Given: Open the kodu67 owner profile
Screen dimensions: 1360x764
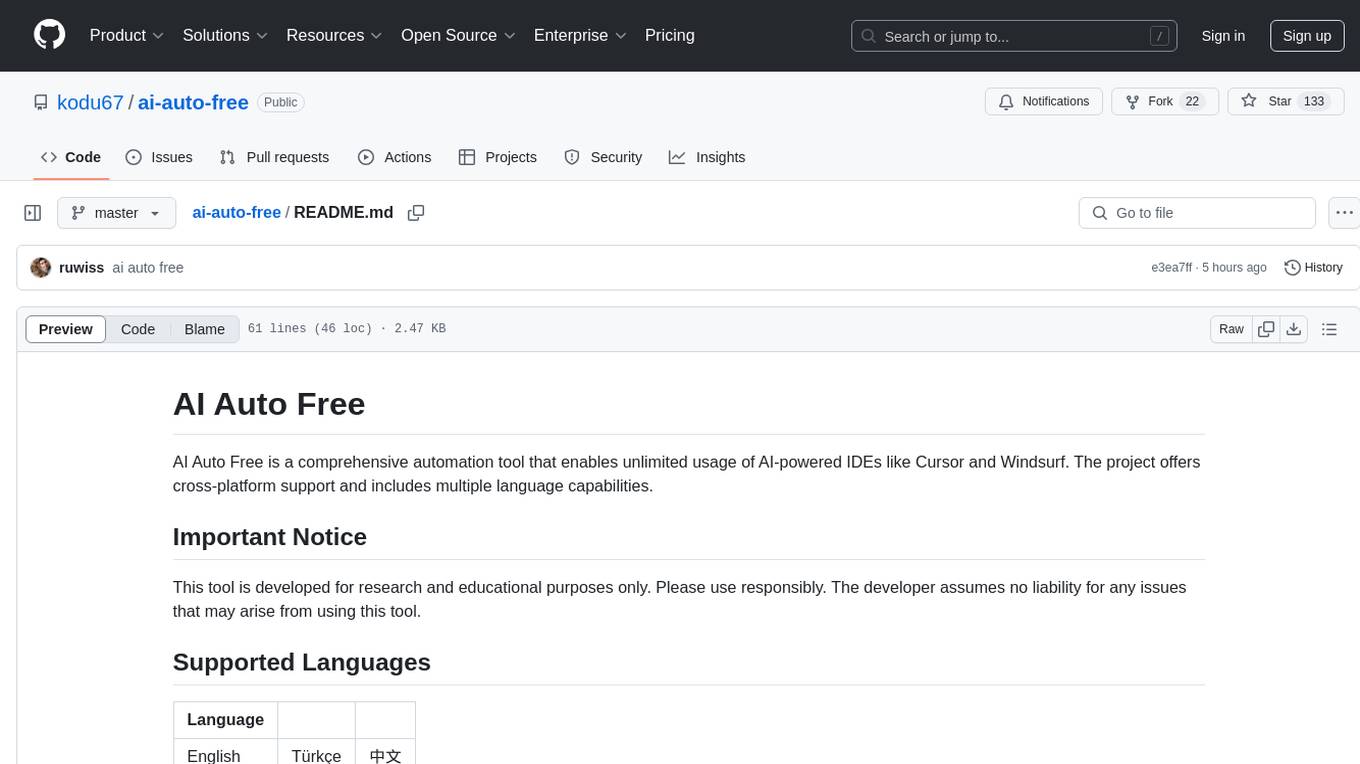Looking at the screenshot, I should tap(90, 102).
